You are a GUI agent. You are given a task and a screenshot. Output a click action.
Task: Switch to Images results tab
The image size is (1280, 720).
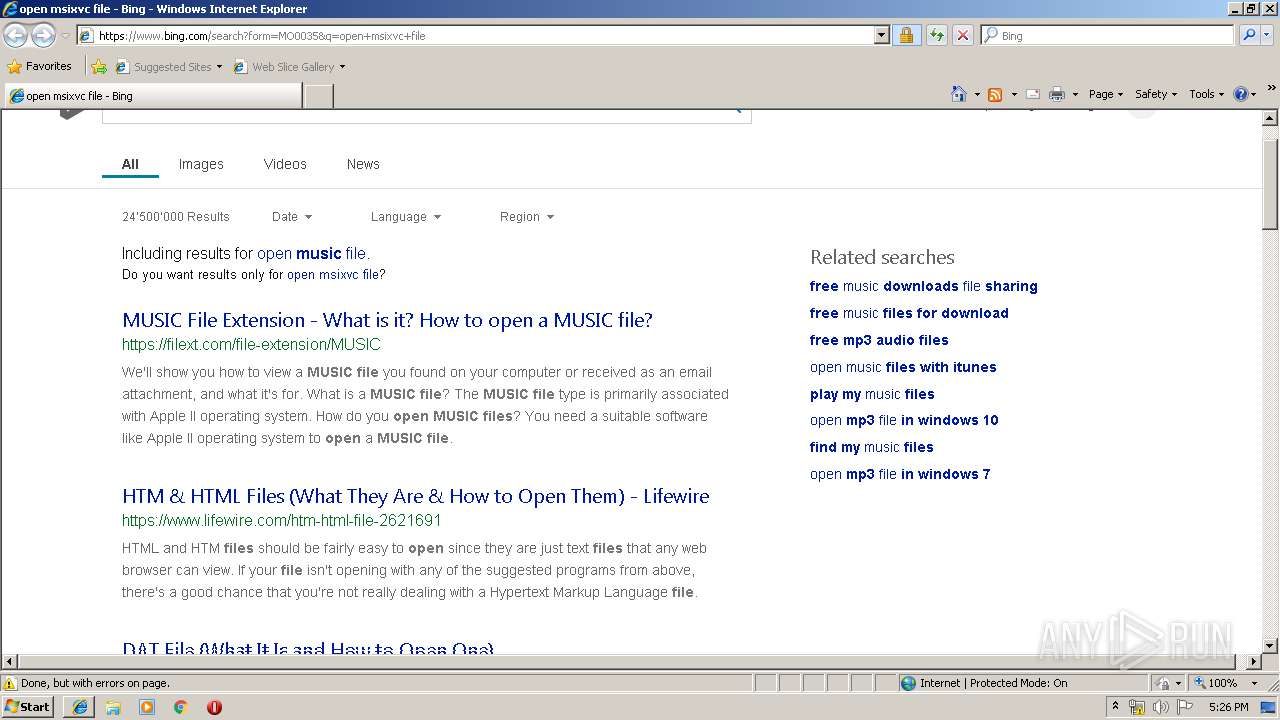pos(201,164)
